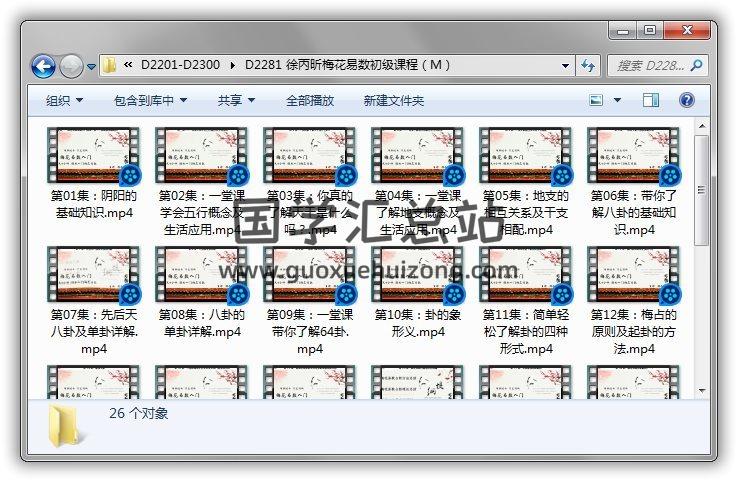Click 新建文件夹 button
Viewport: 738px width, 482px height.
[x=394, y=100]
